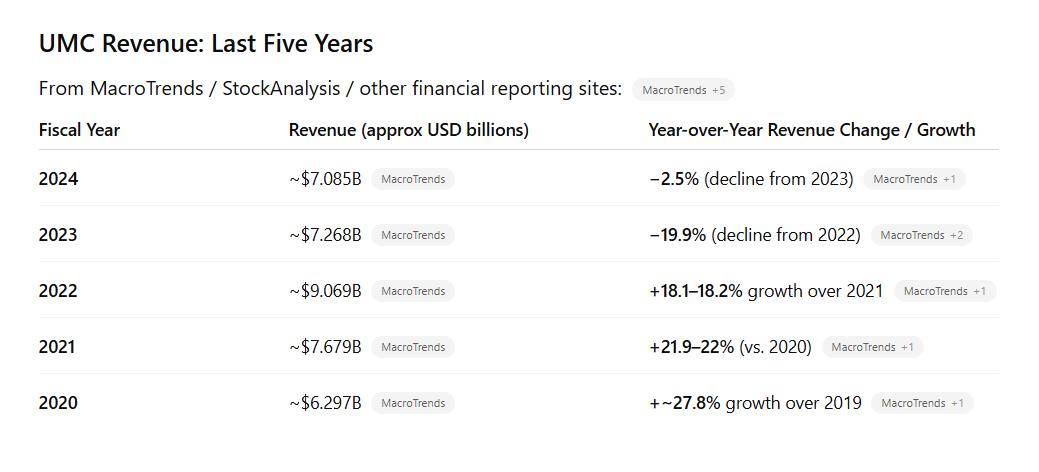Click MacroTrends chip beside ~$6.297B
Viewport: 1039px width, 472px height.
coord(413,403)
